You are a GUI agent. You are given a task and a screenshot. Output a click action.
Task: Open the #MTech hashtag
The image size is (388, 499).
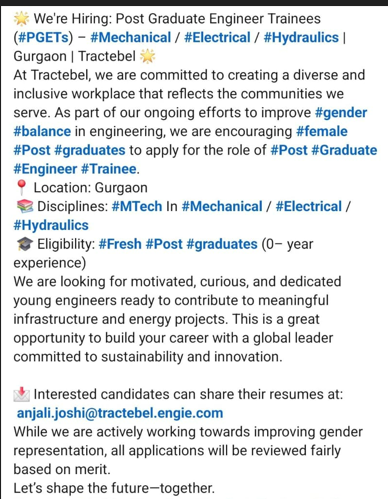point(137,207)
